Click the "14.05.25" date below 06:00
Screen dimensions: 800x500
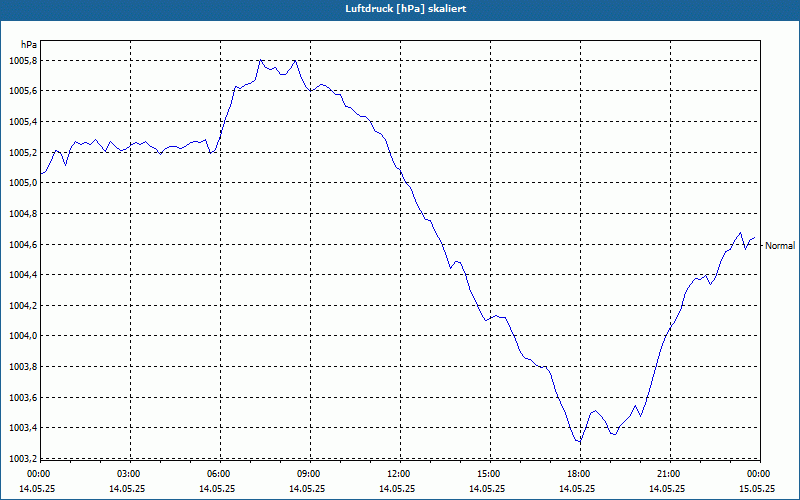tap(217, 488)
